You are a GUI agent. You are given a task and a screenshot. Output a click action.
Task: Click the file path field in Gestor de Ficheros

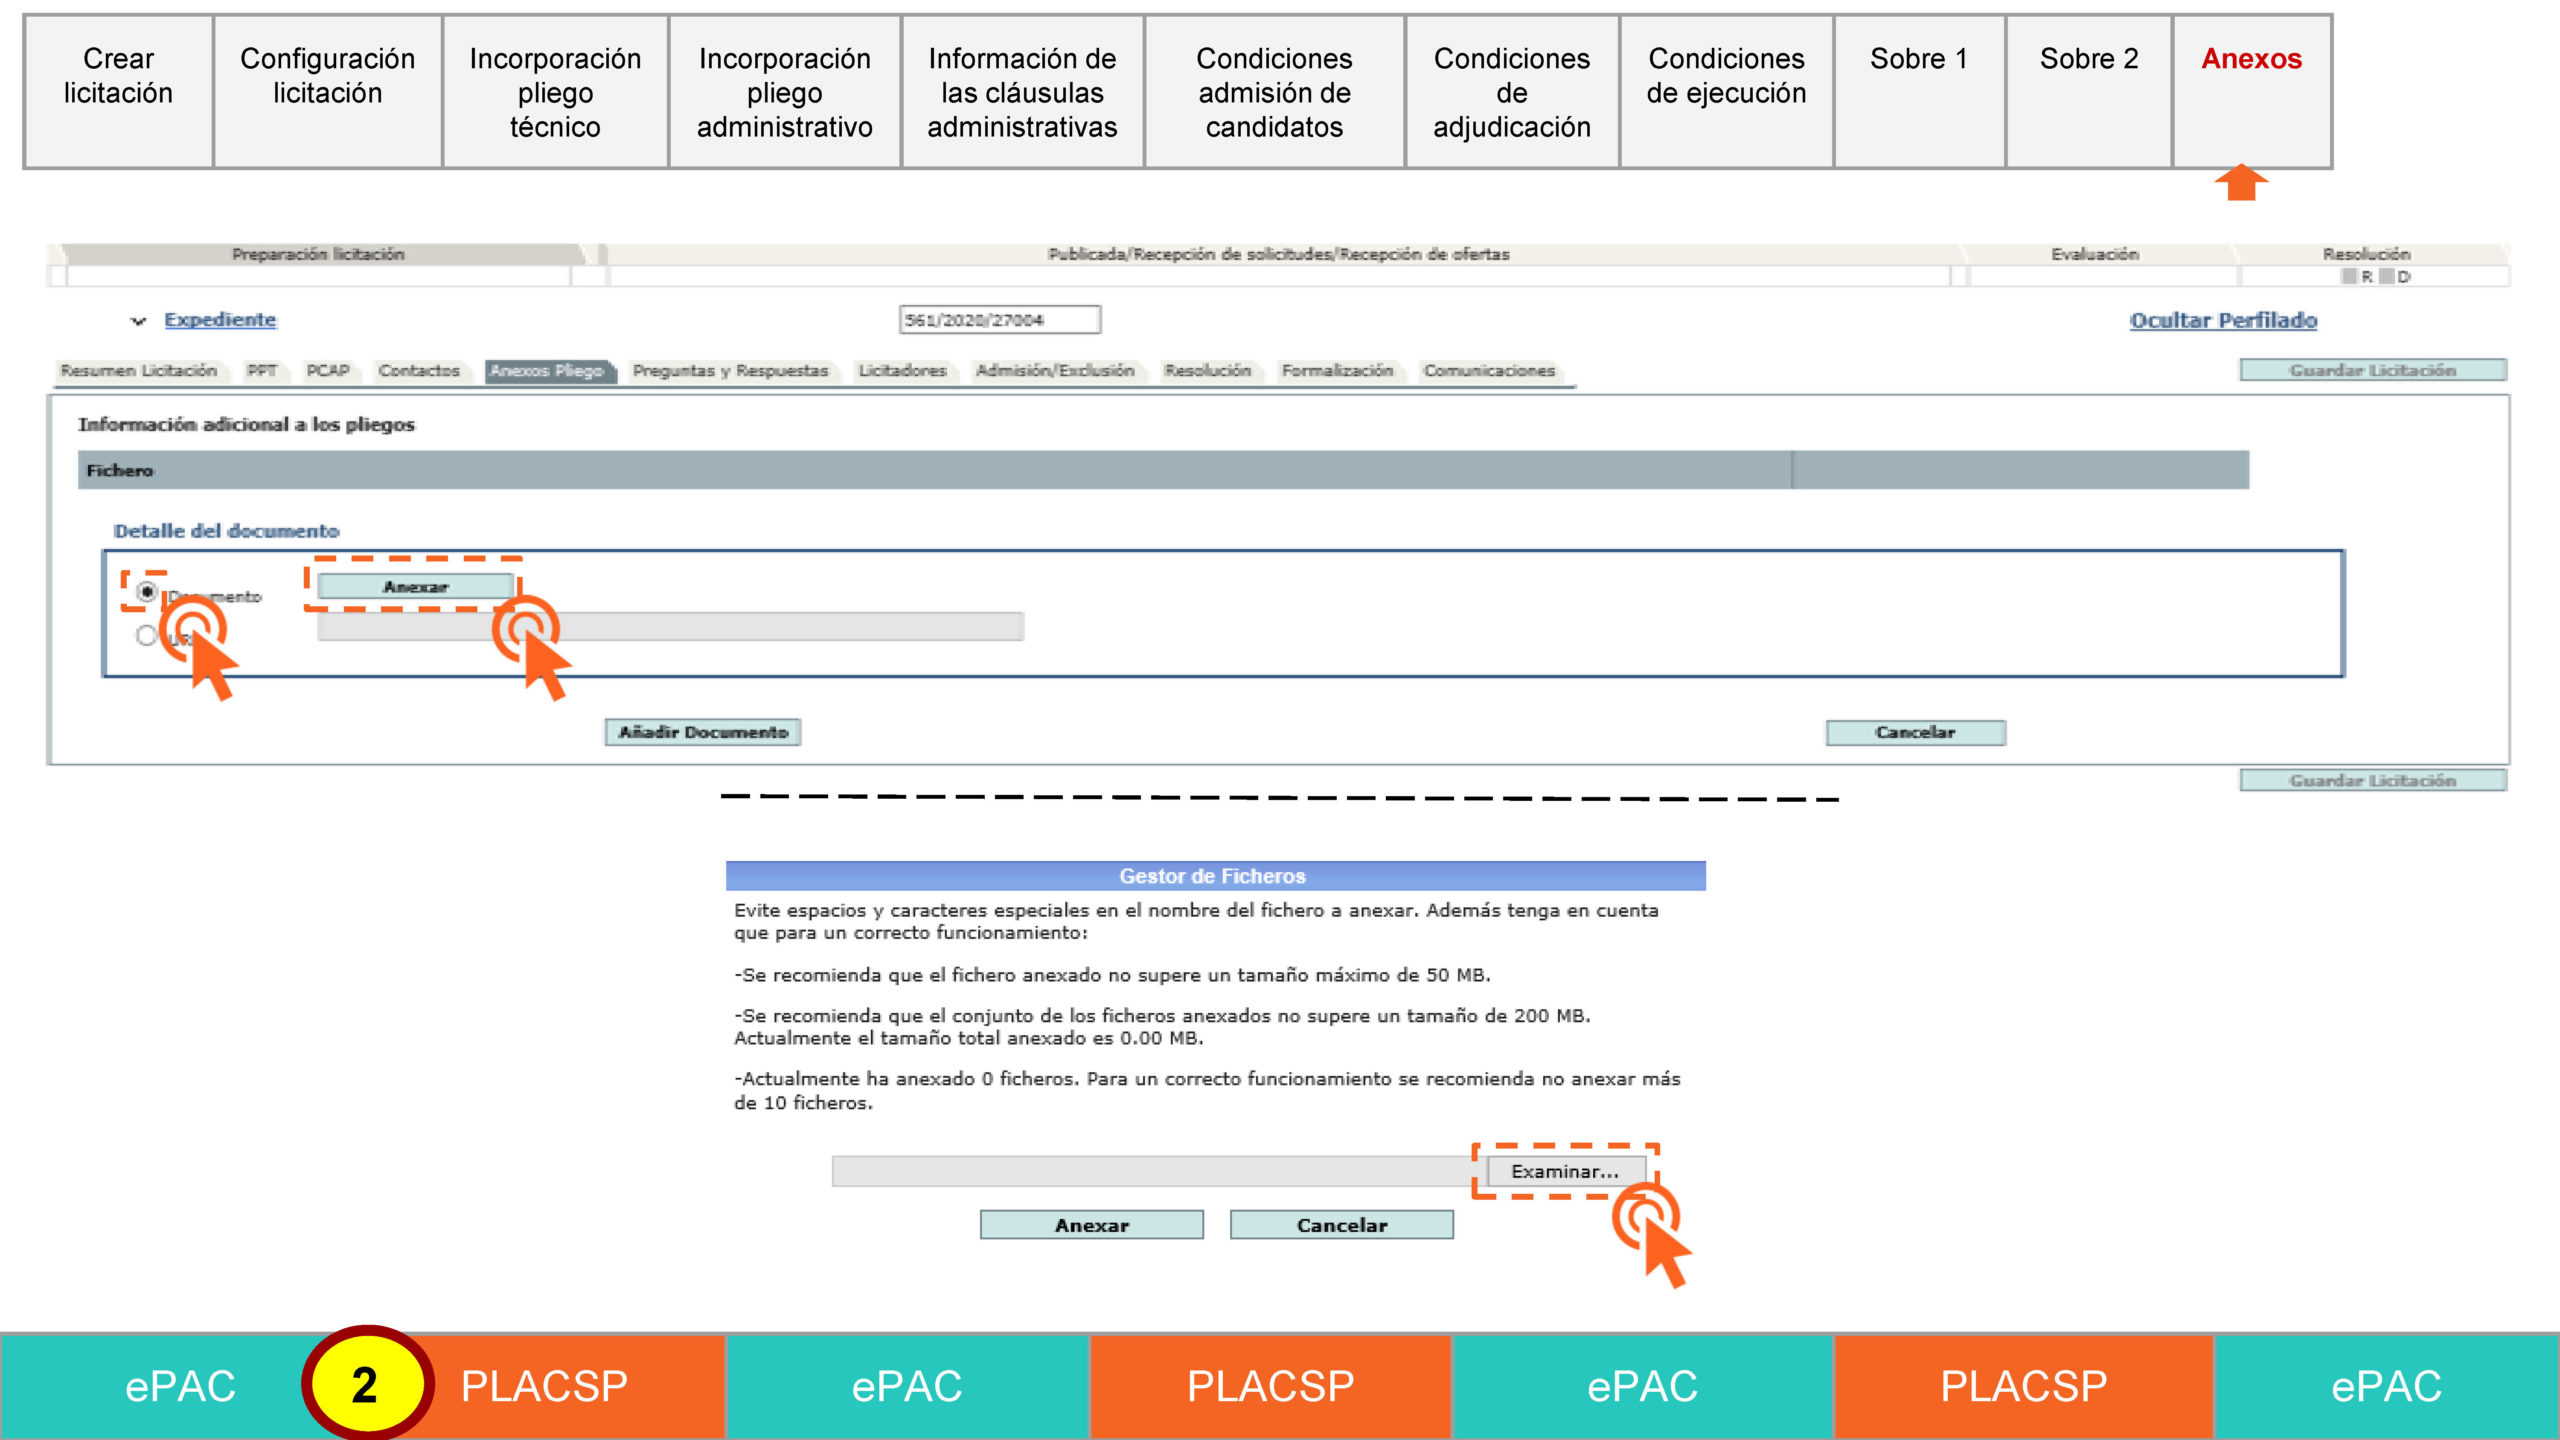pos(1158,1171)
